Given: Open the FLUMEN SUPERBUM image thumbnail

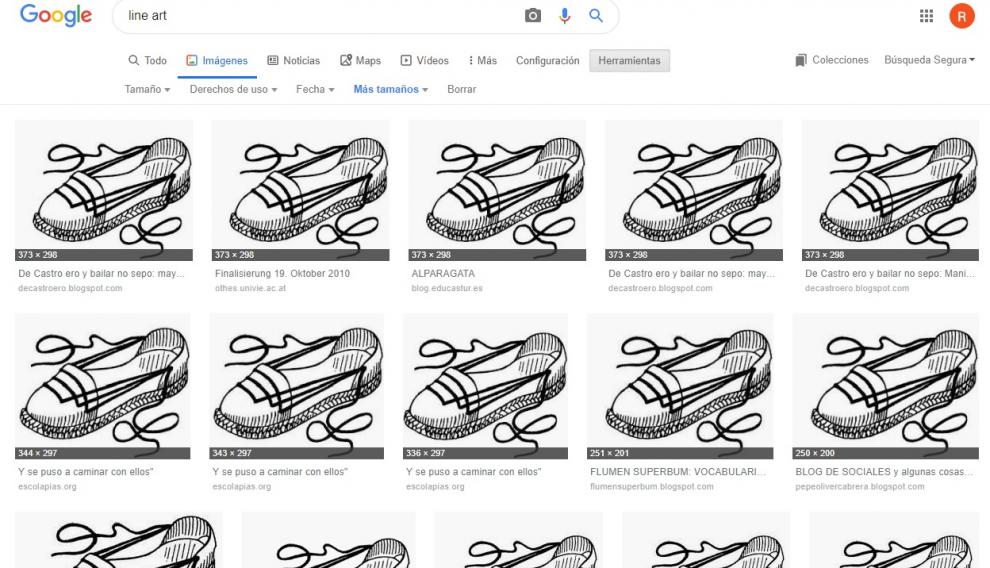Looking at the screenshot, I should point(680,386).
